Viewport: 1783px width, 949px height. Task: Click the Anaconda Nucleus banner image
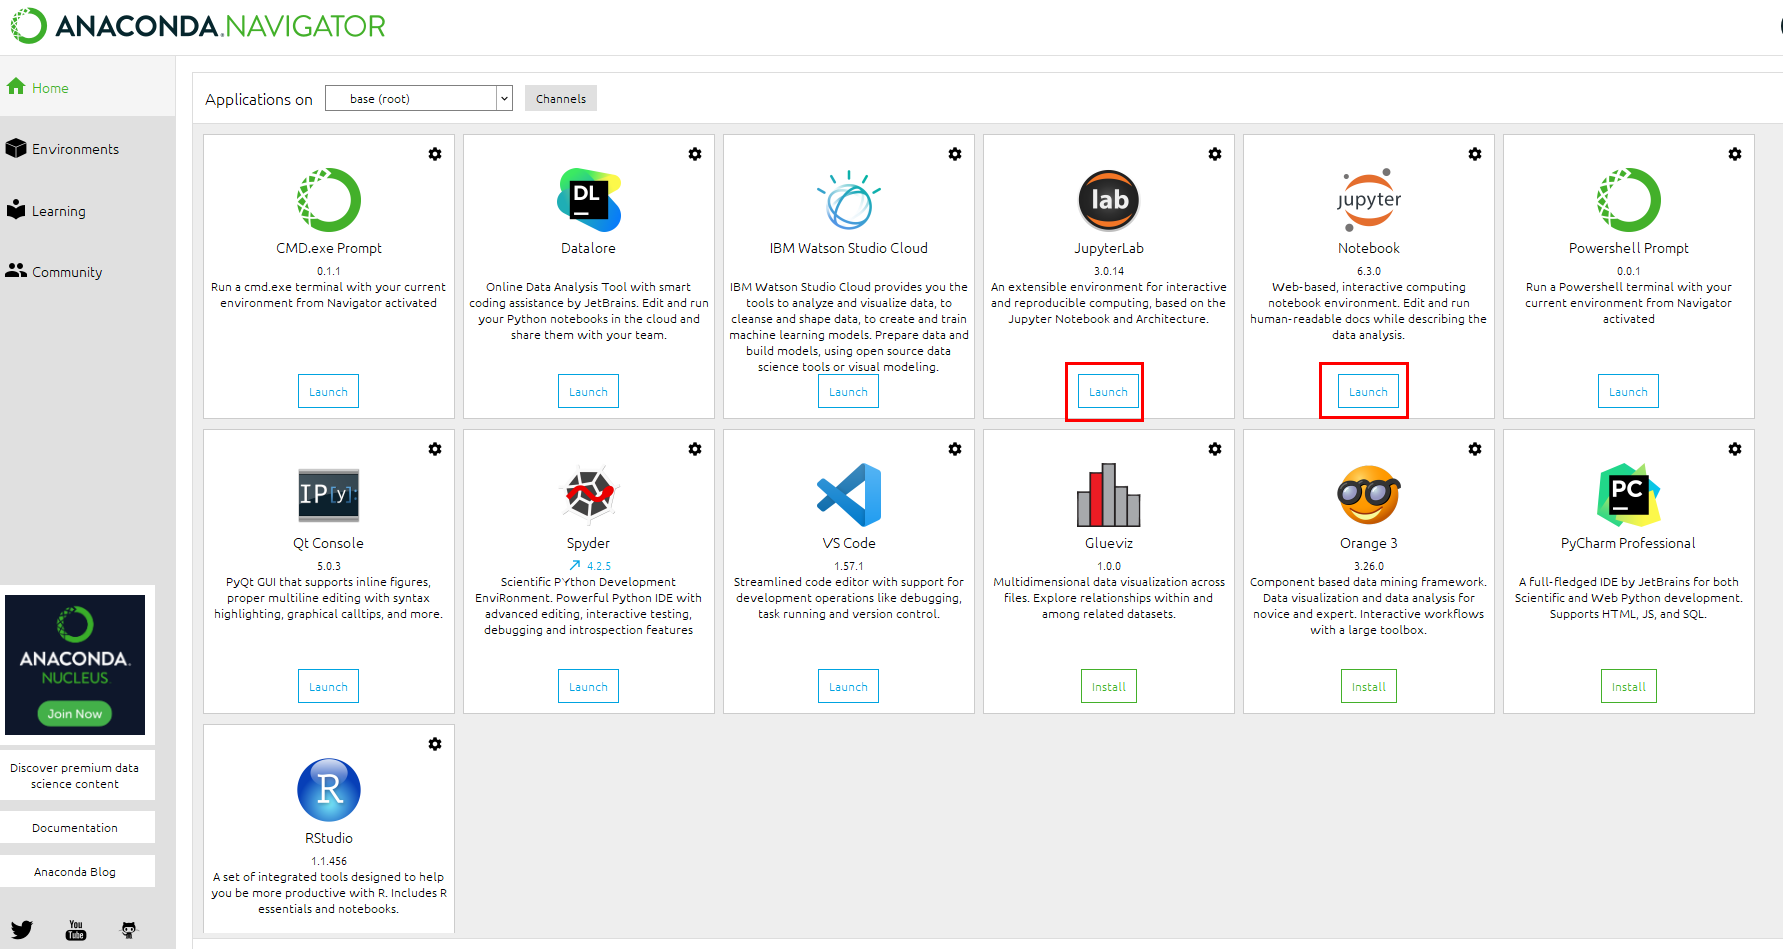pyautogui.click(x=75, y=665)
